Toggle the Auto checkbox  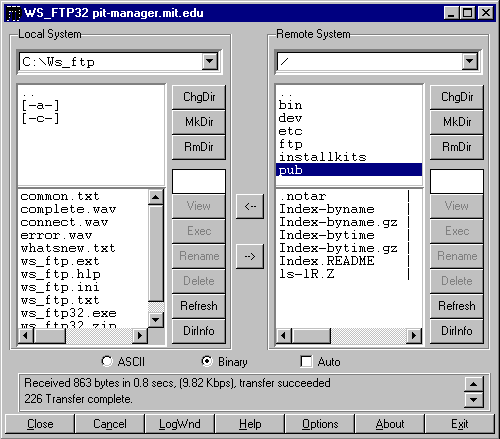click(306, 361)
